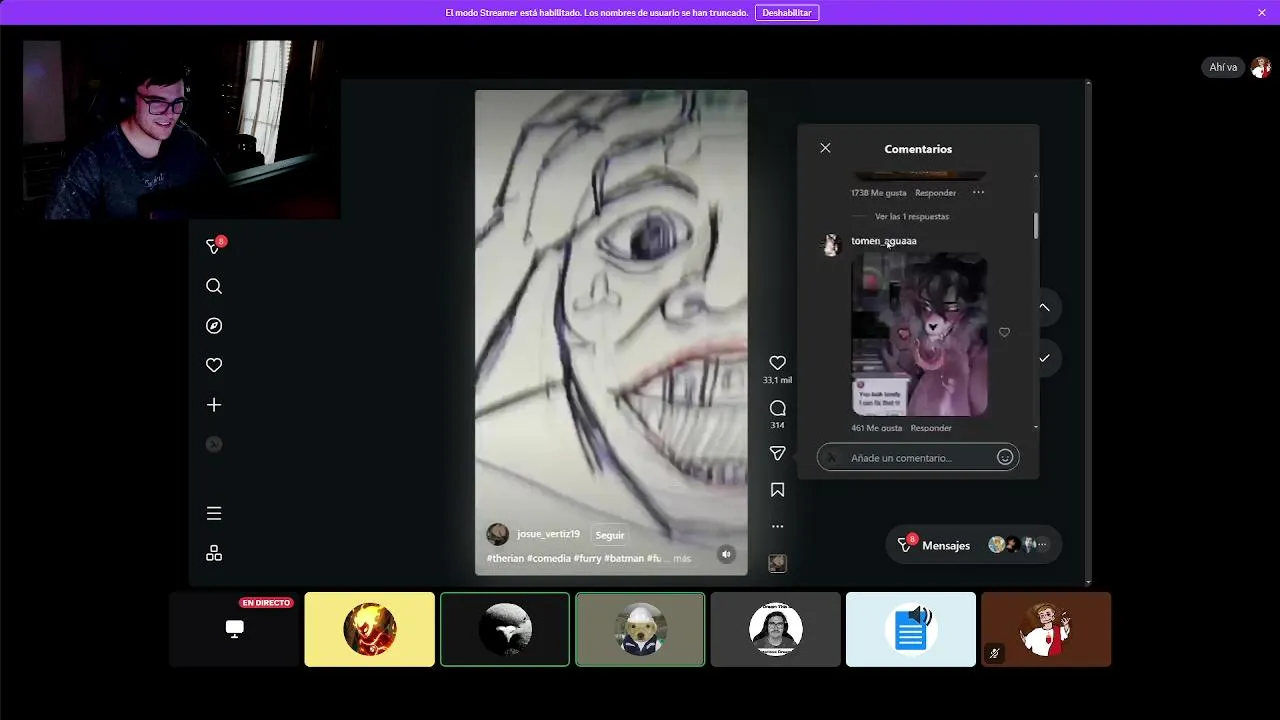The image size is (1280, 720).
Task: Open josue_vertiz19 profile link
Action: (x=548, y=534)
